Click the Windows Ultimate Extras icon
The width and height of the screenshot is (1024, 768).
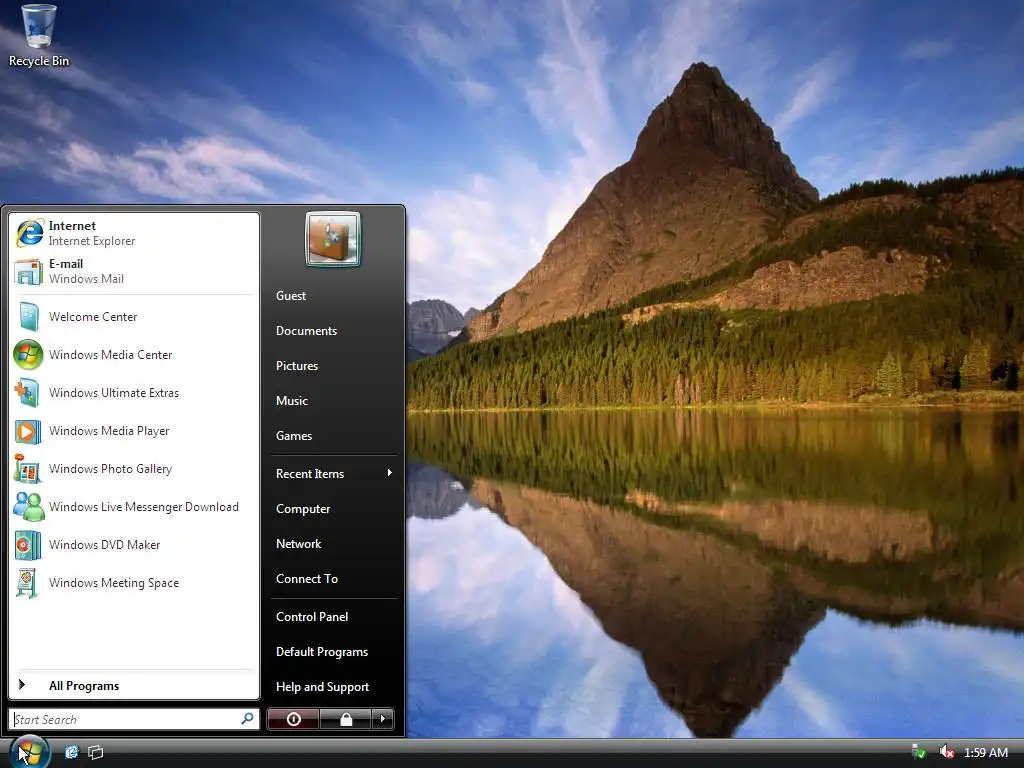28,392
